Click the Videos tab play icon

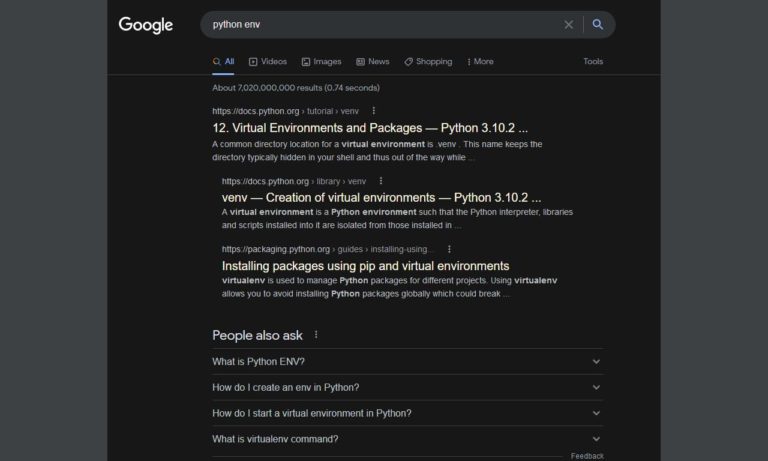point(253,62)
